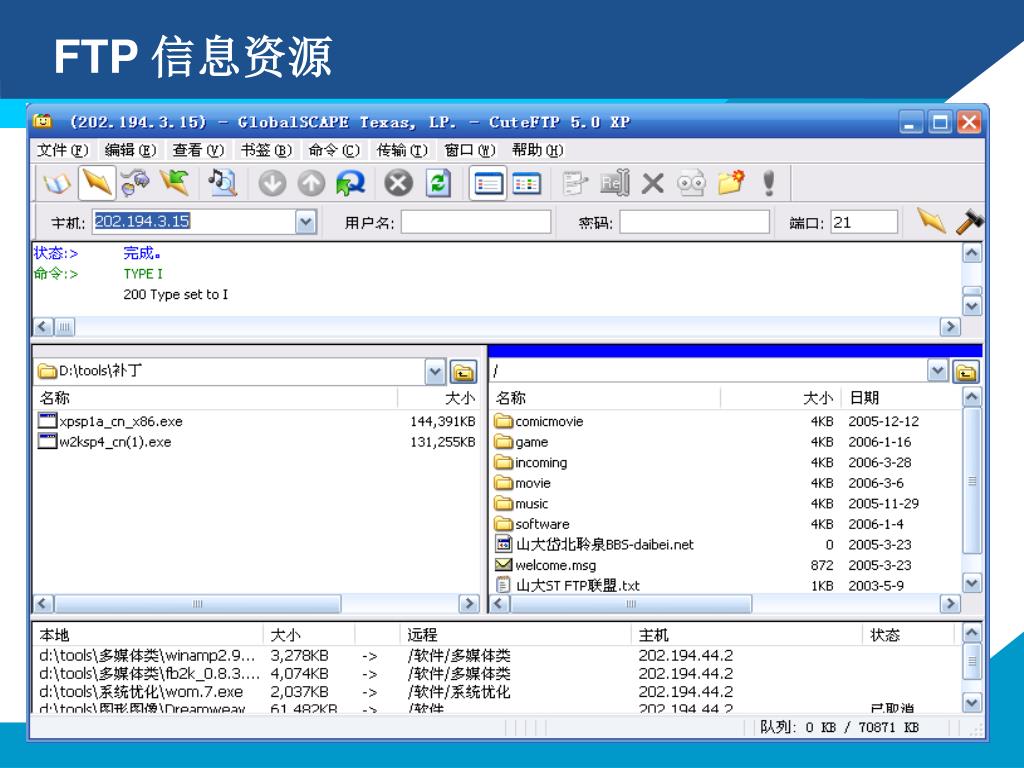
Task: Click the gray upload arrow icon
Action: pos(311,184)
